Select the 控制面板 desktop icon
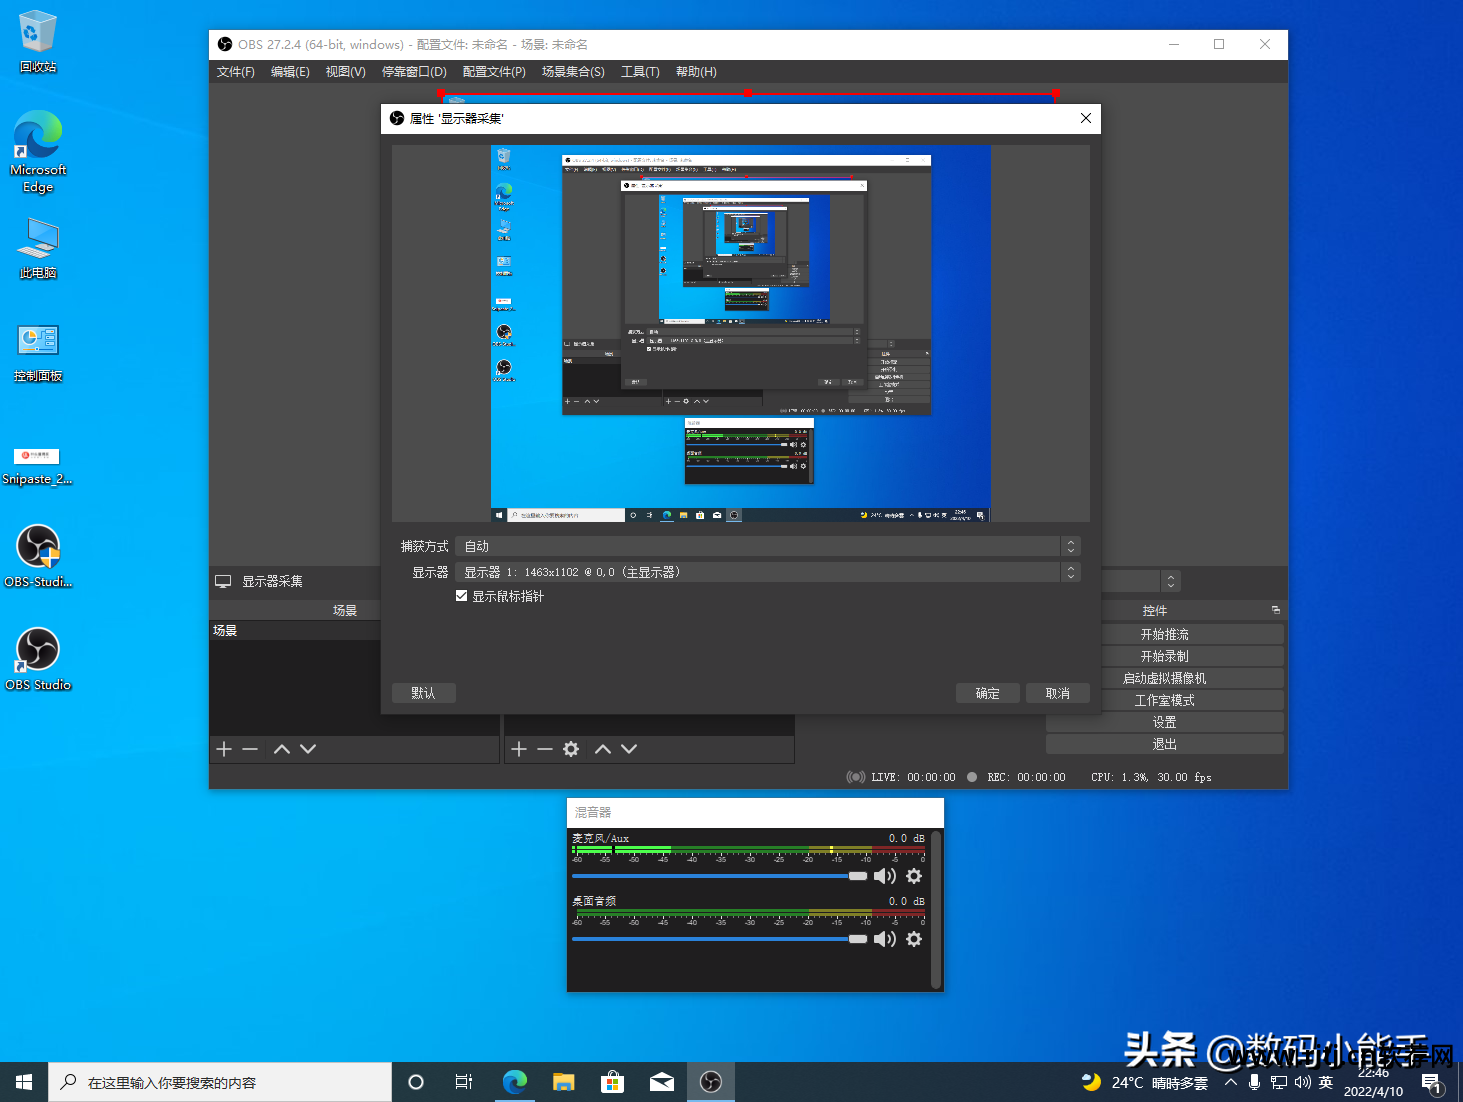1463x1102 pixels. click(38, 352)
